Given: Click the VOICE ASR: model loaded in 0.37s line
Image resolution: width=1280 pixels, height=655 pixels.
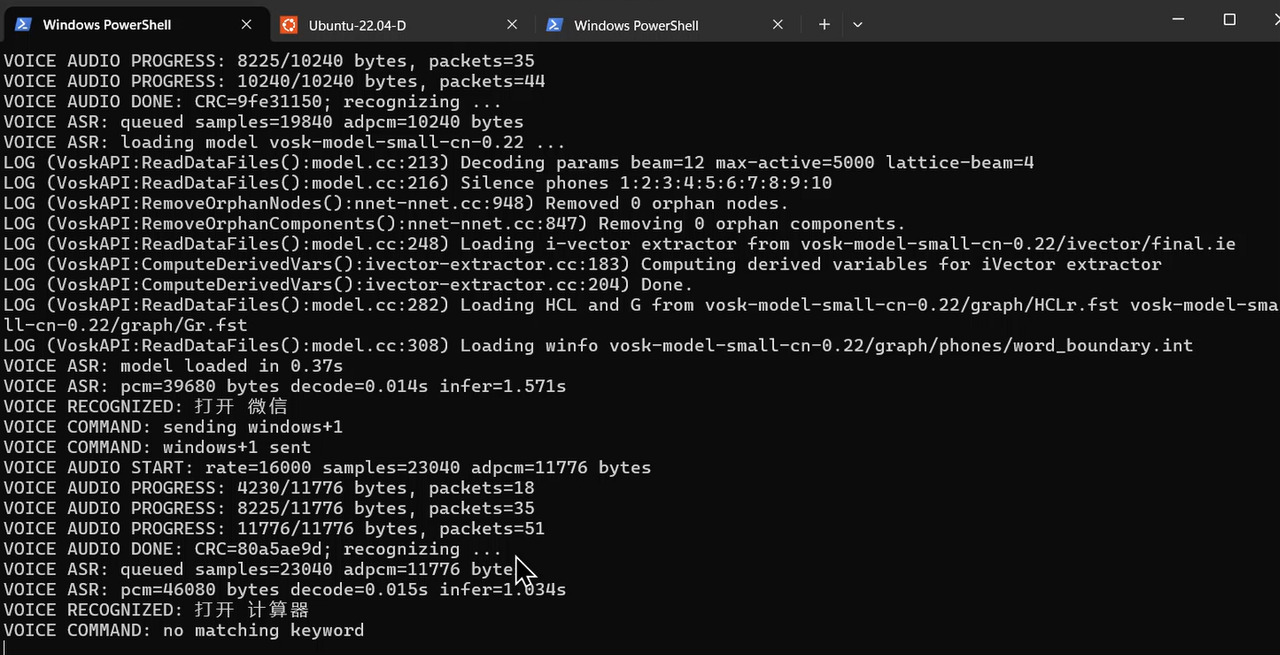Looking at the screenshot, I should [173, 366].
